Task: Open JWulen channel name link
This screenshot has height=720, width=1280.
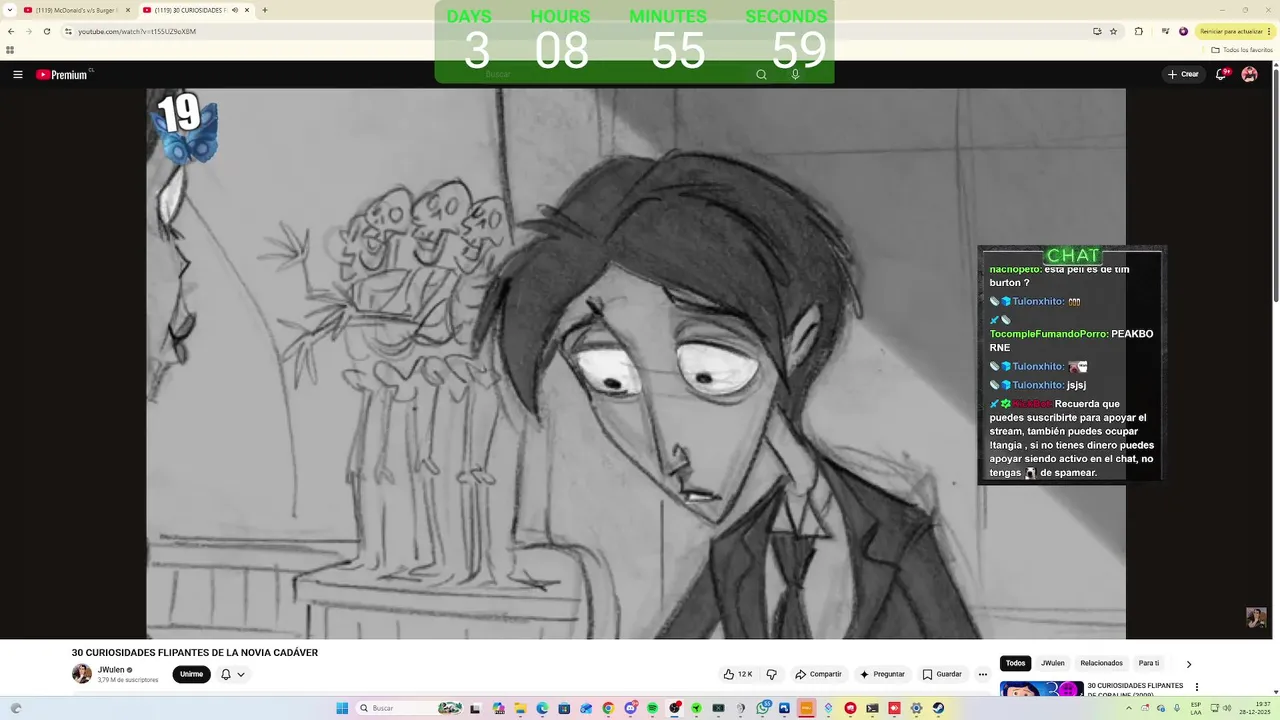Action: click(111, 670)
